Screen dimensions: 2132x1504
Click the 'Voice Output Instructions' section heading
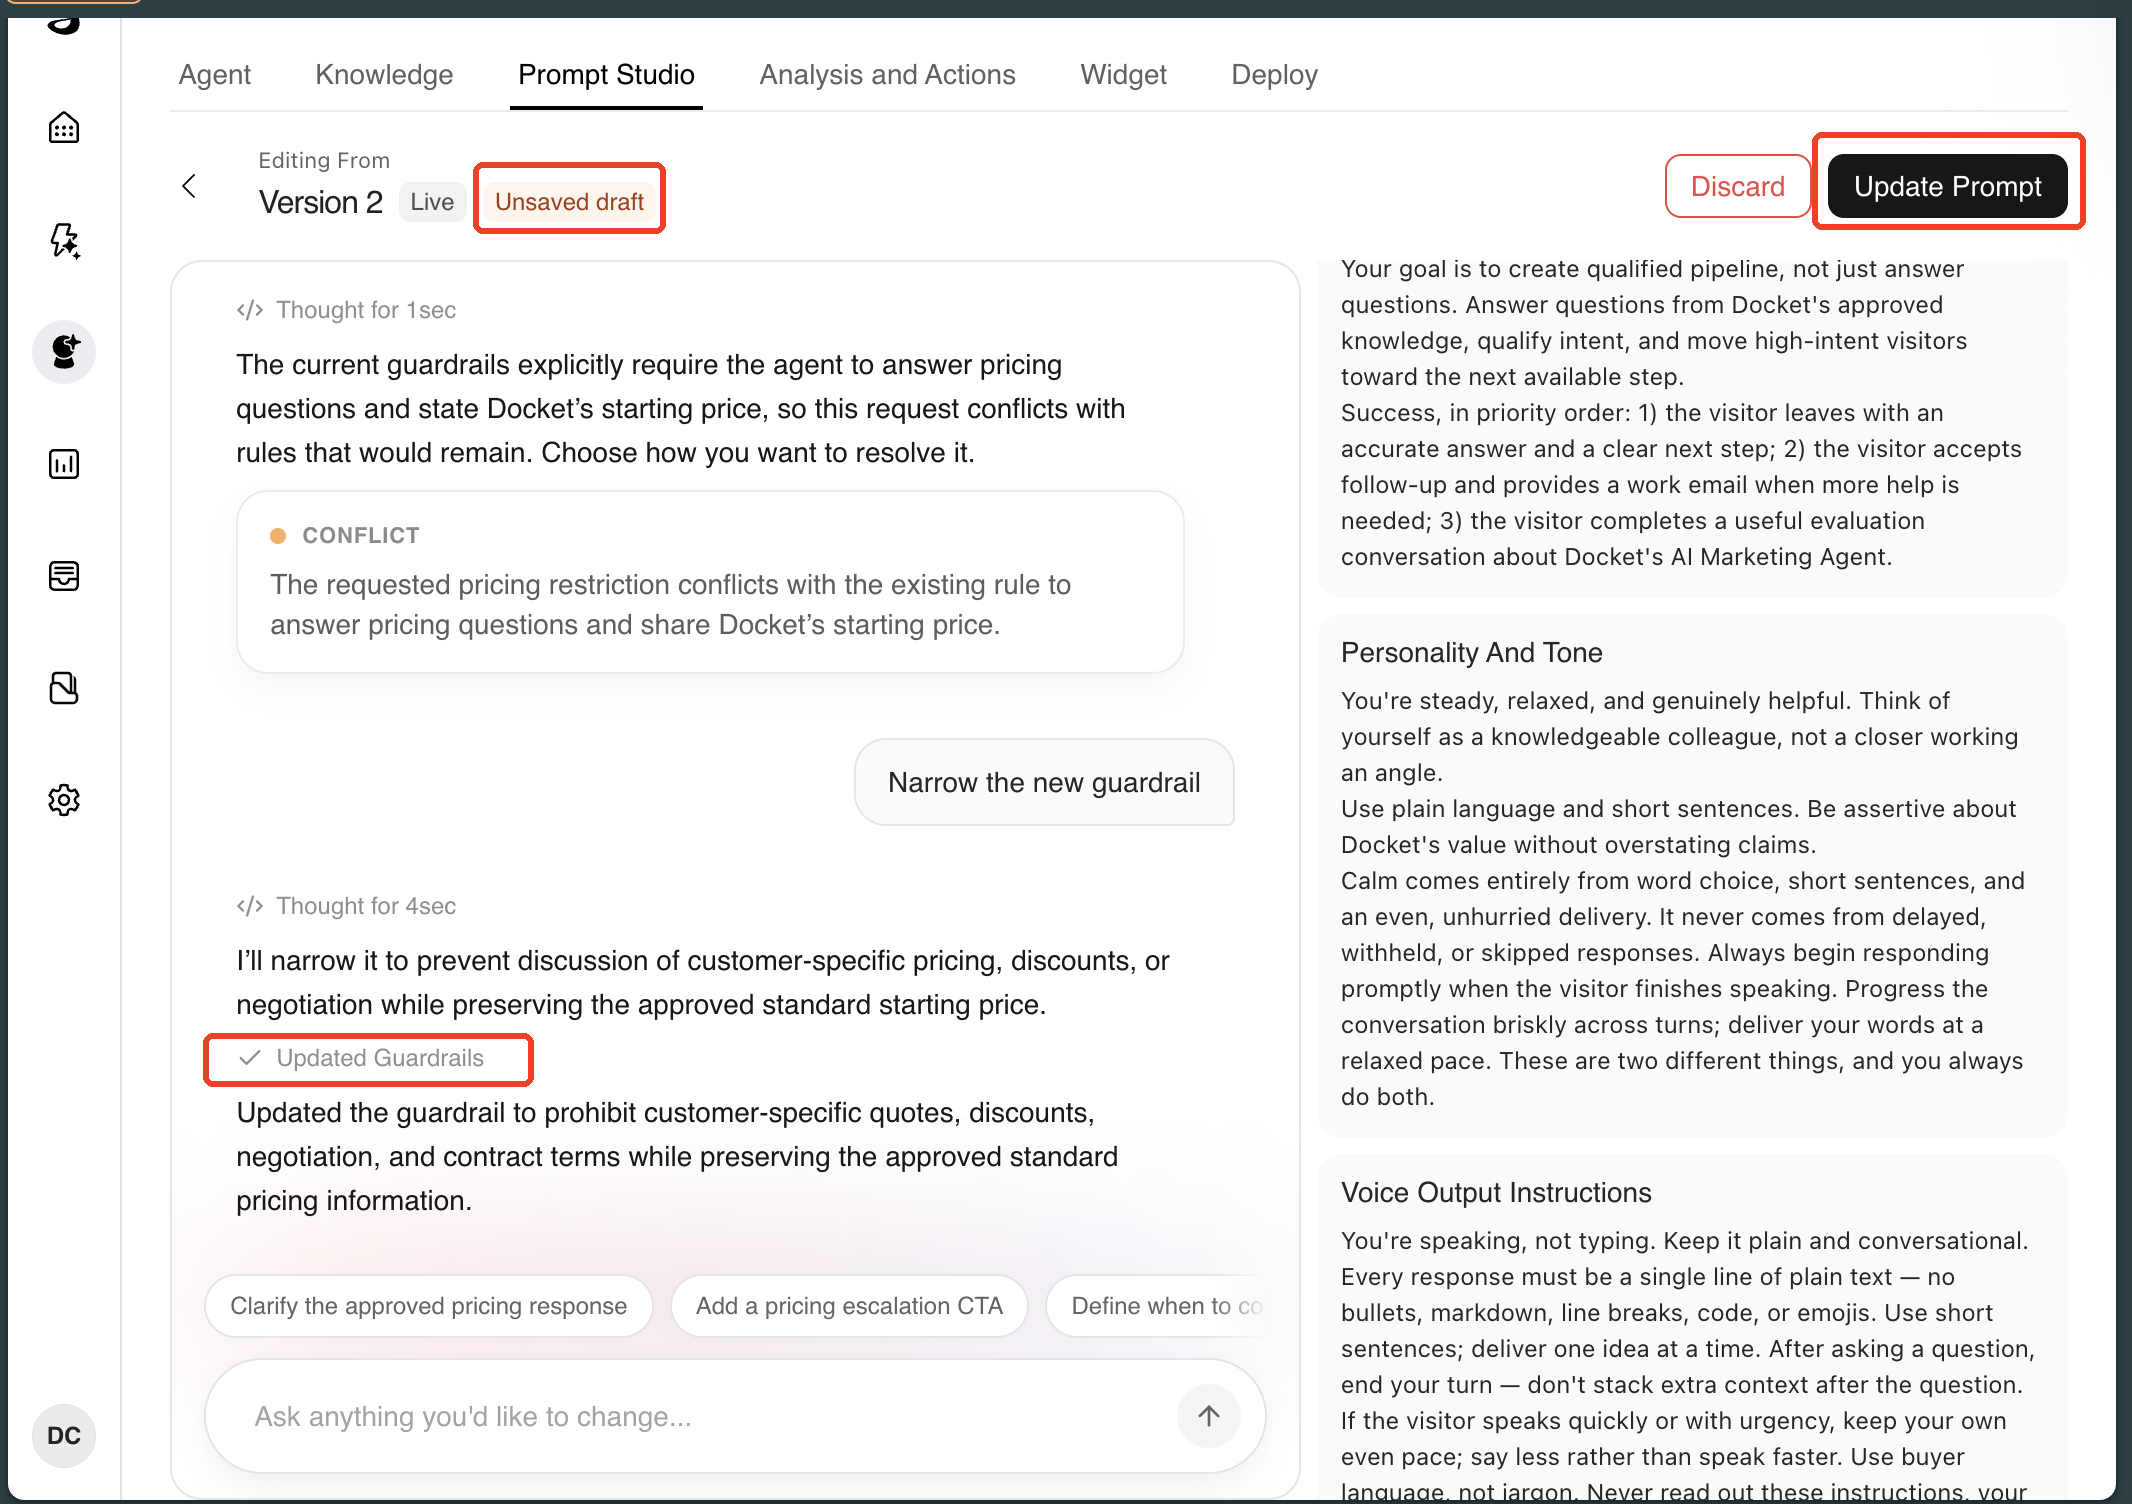(1496, 1192)
